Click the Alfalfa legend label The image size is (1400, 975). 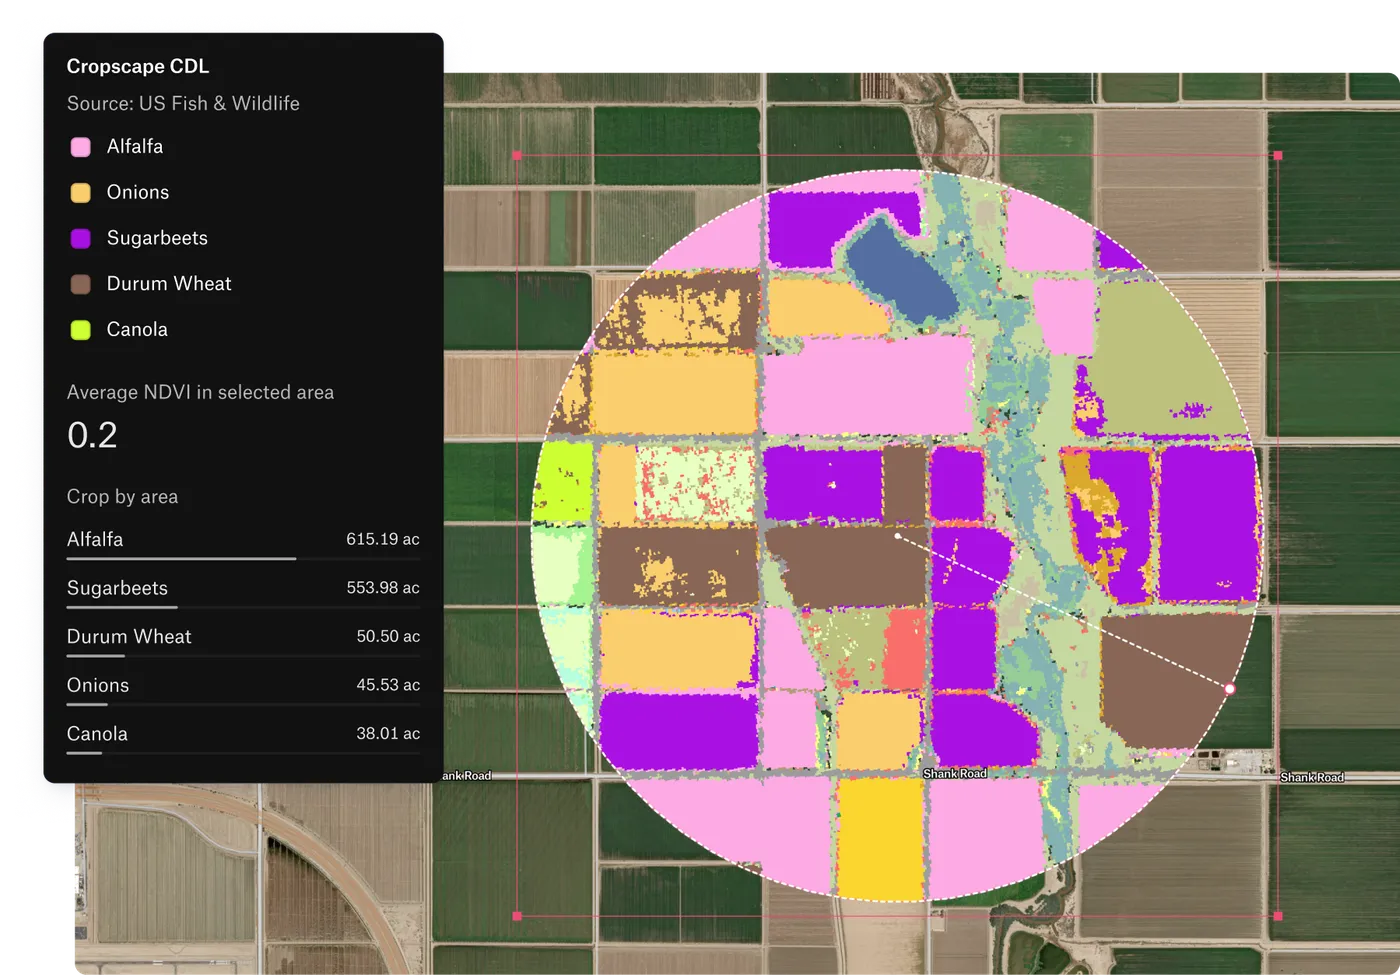point(135,147)
